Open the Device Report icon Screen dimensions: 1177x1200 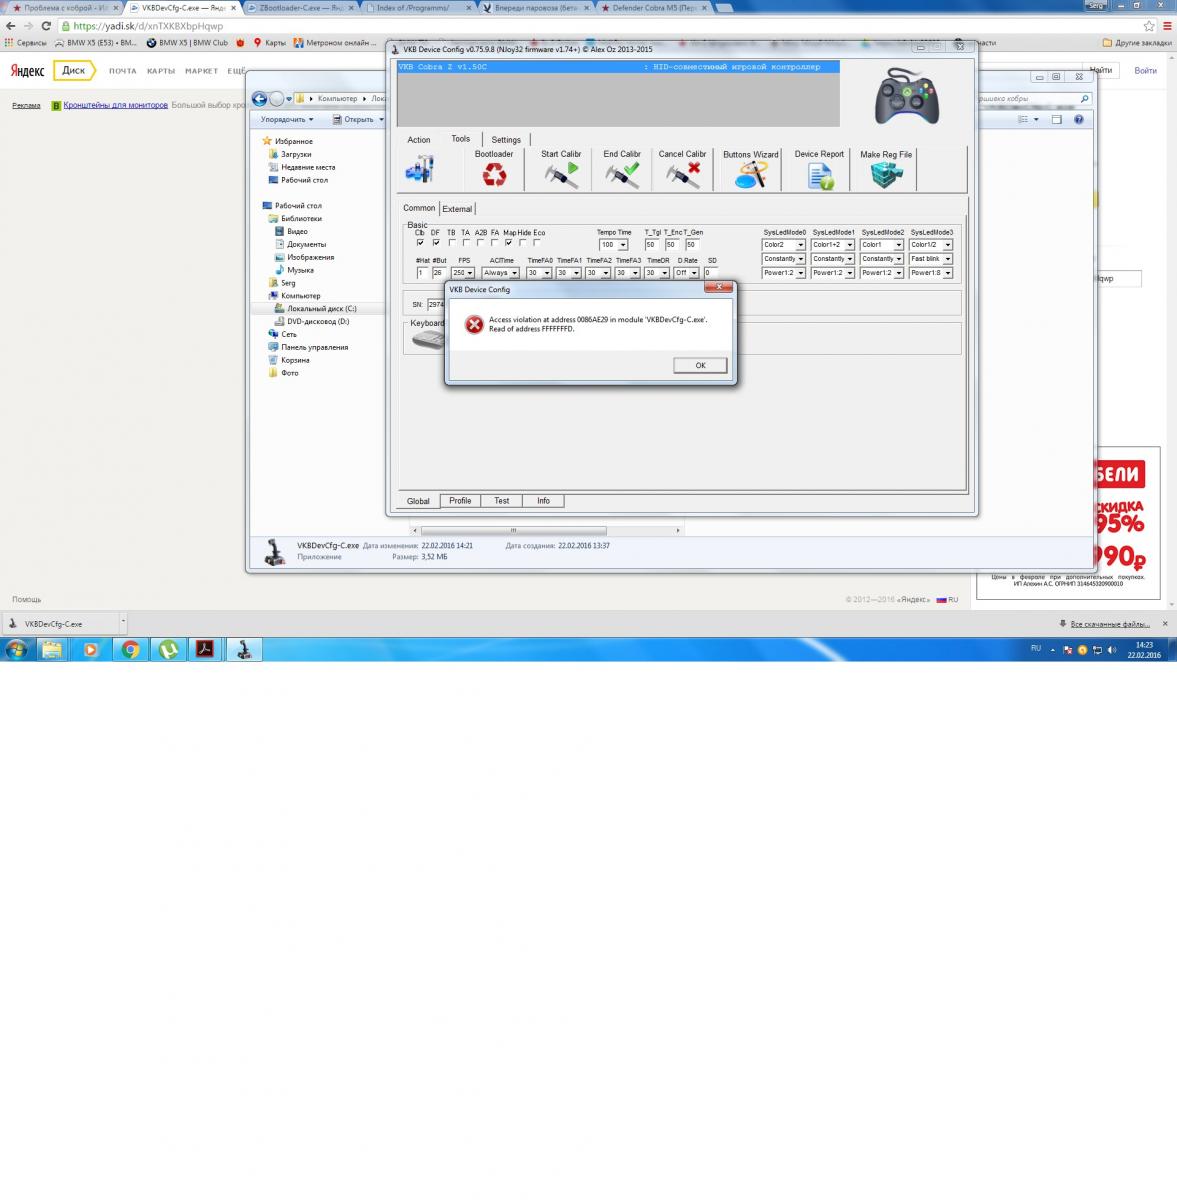tap(820, 176)
